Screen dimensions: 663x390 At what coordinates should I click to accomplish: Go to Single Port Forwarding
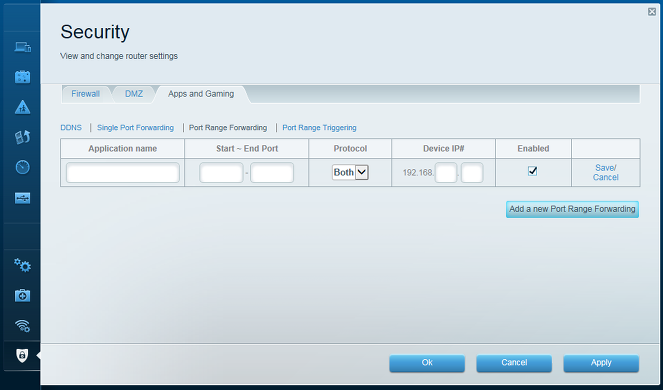[x=135, y=127]
